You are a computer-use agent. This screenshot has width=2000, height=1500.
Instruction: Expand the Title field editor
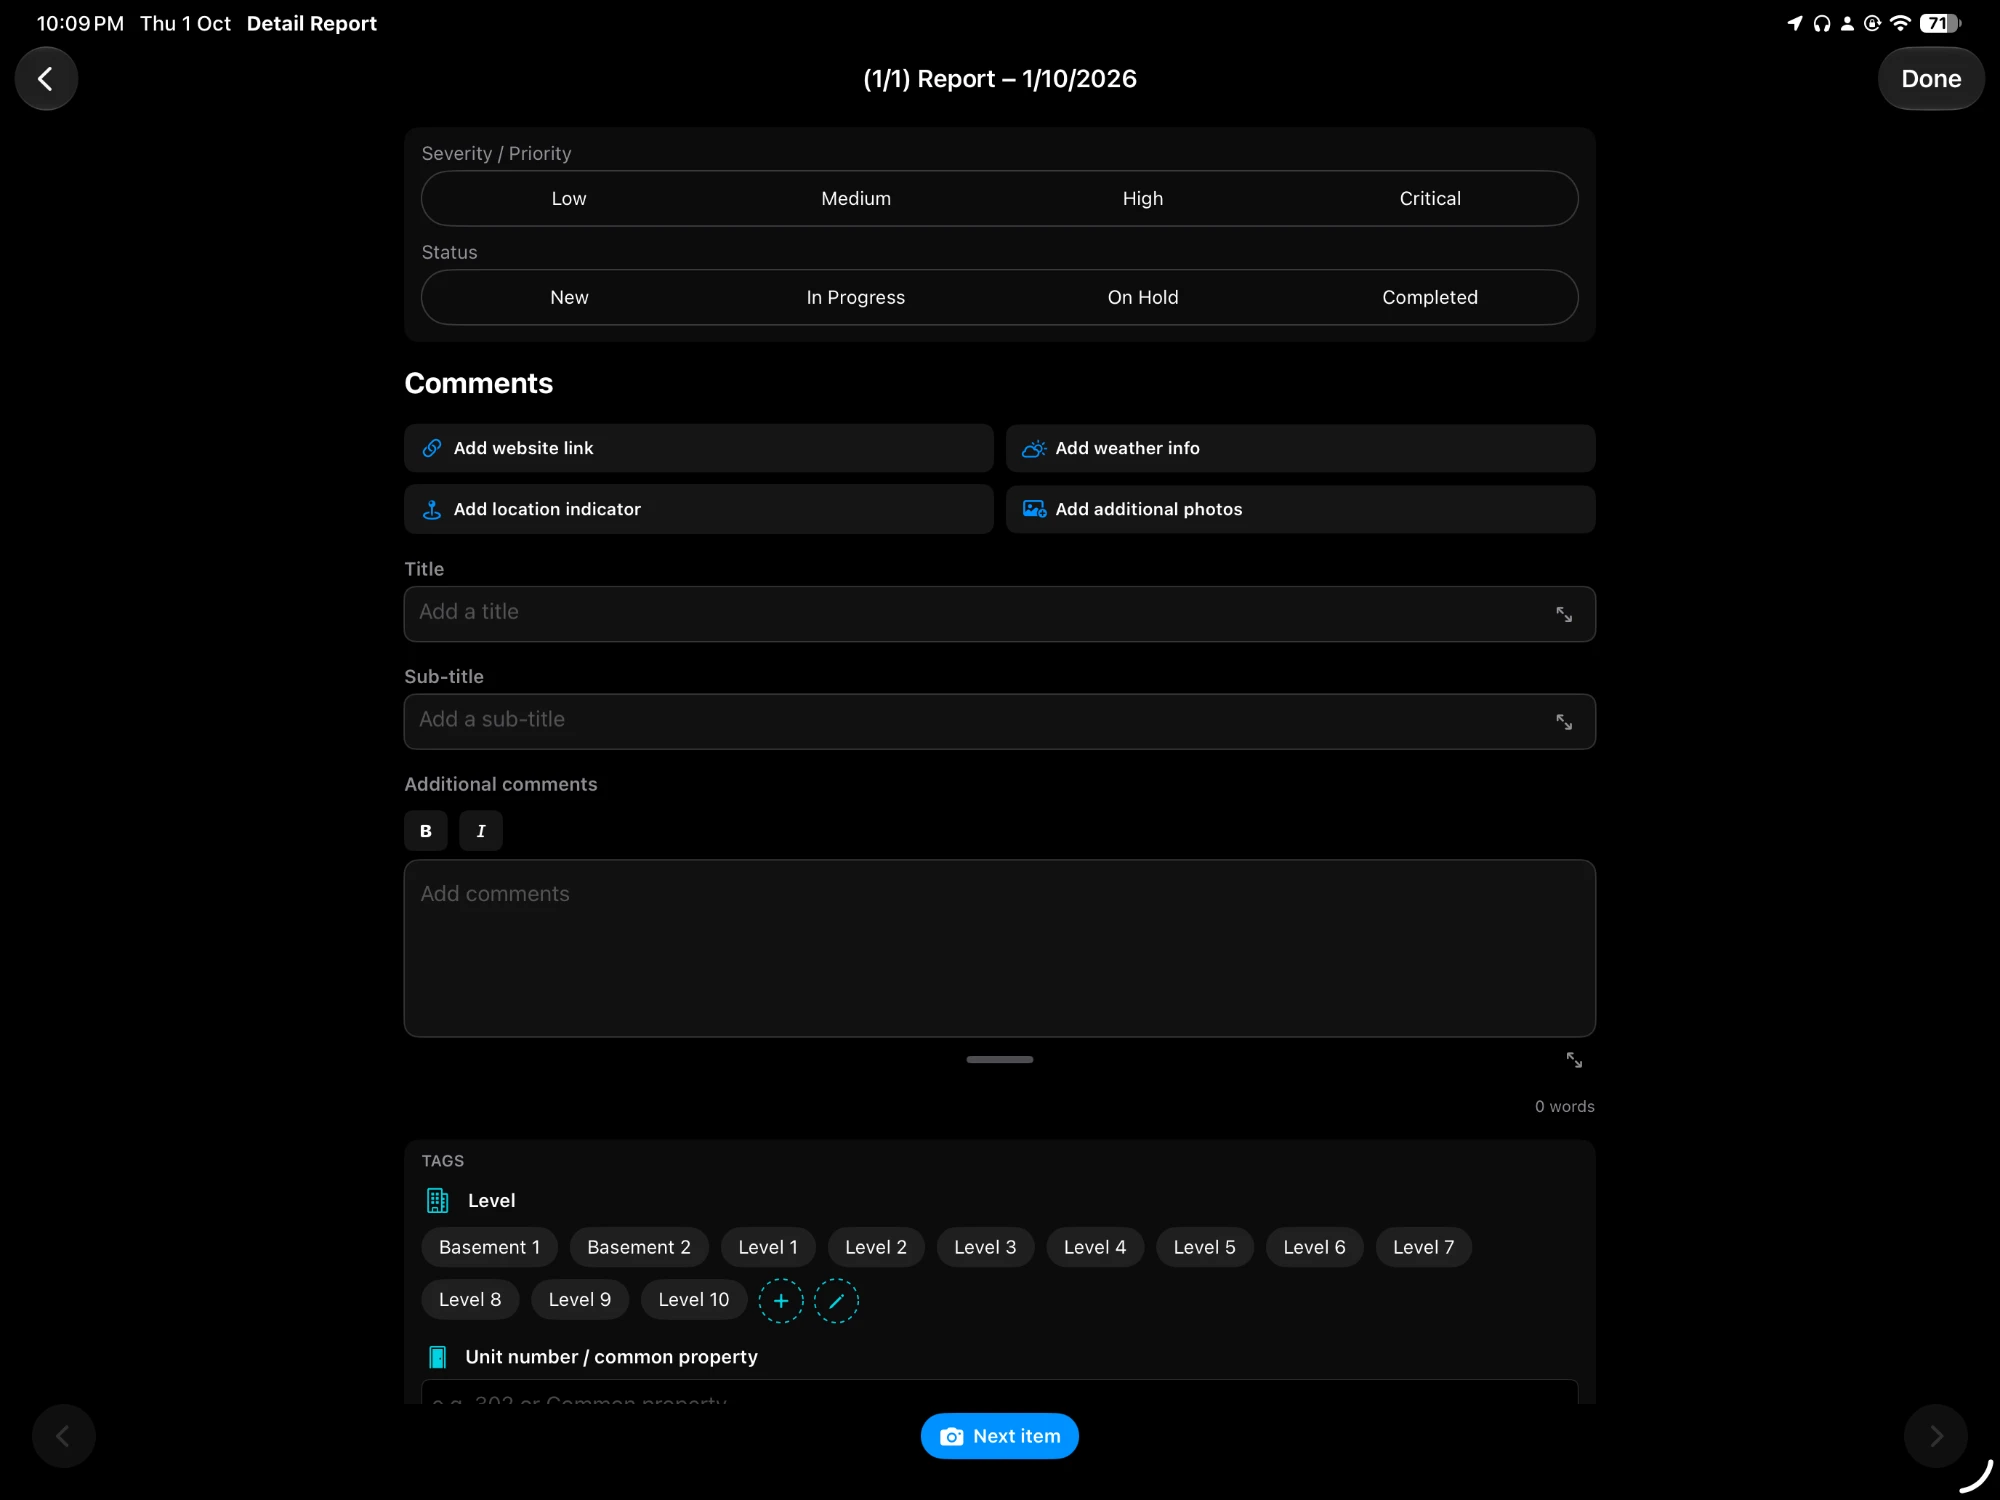[x=1564, y=614]
